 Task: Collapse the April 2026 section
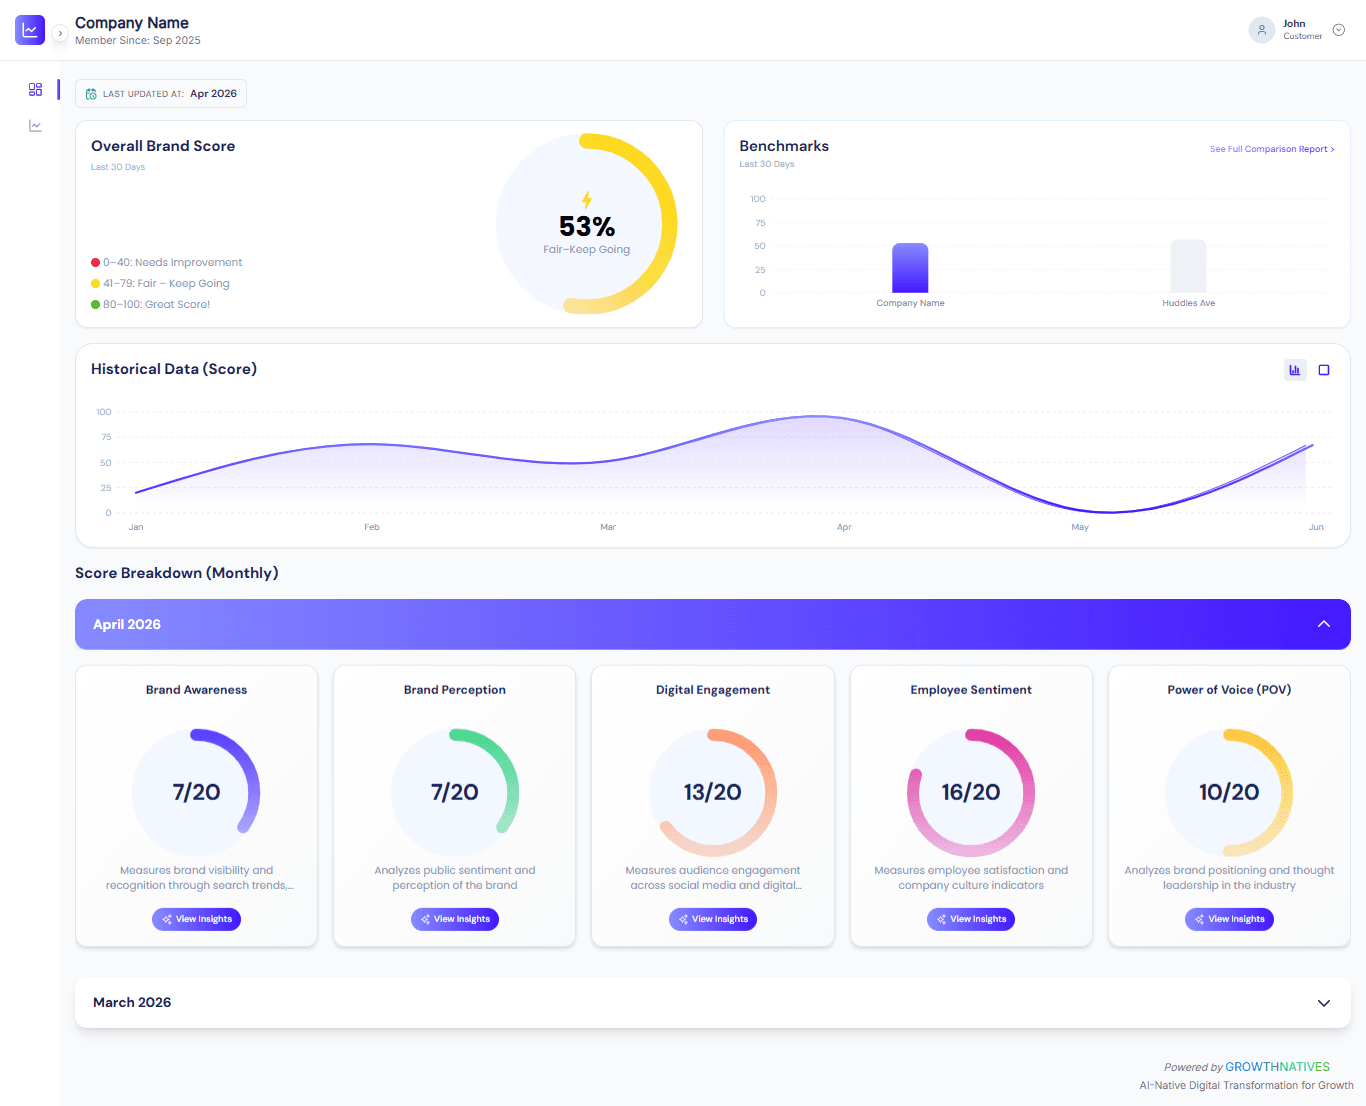point(1324,624)
